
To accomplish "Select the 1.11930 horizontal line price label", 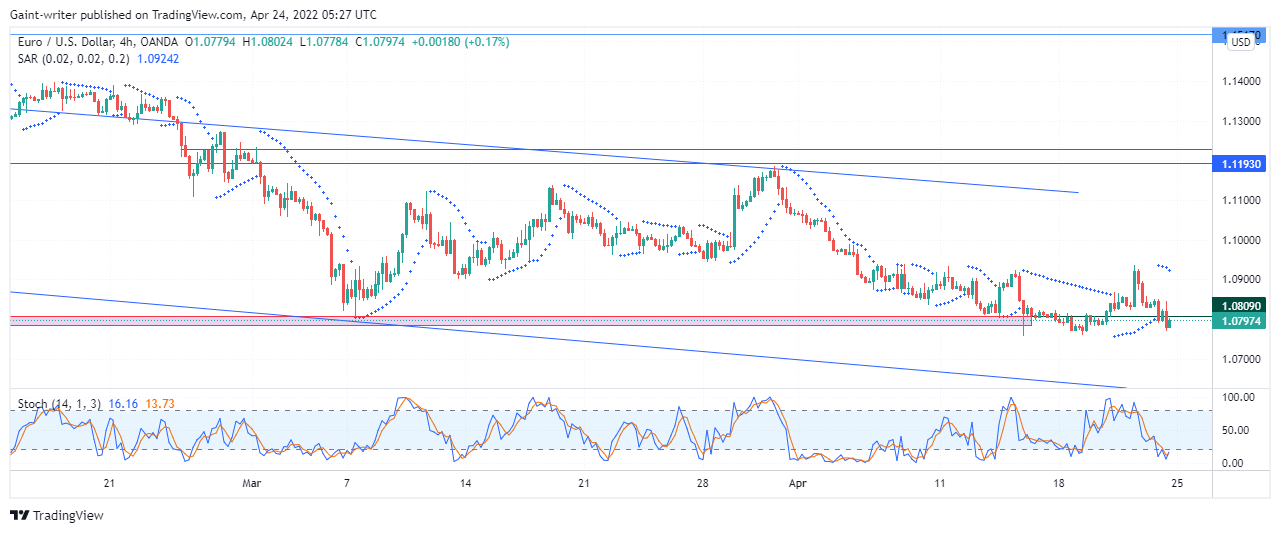I will 1237,163.
